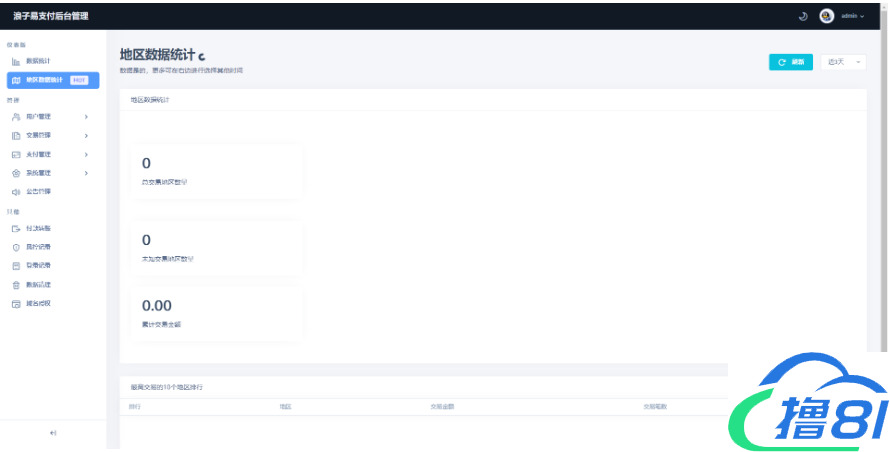Viewport: 890px width, 452px height.
Task: Expand the 支付管理 chevron arrow
Action: click(x=87, y=154)
